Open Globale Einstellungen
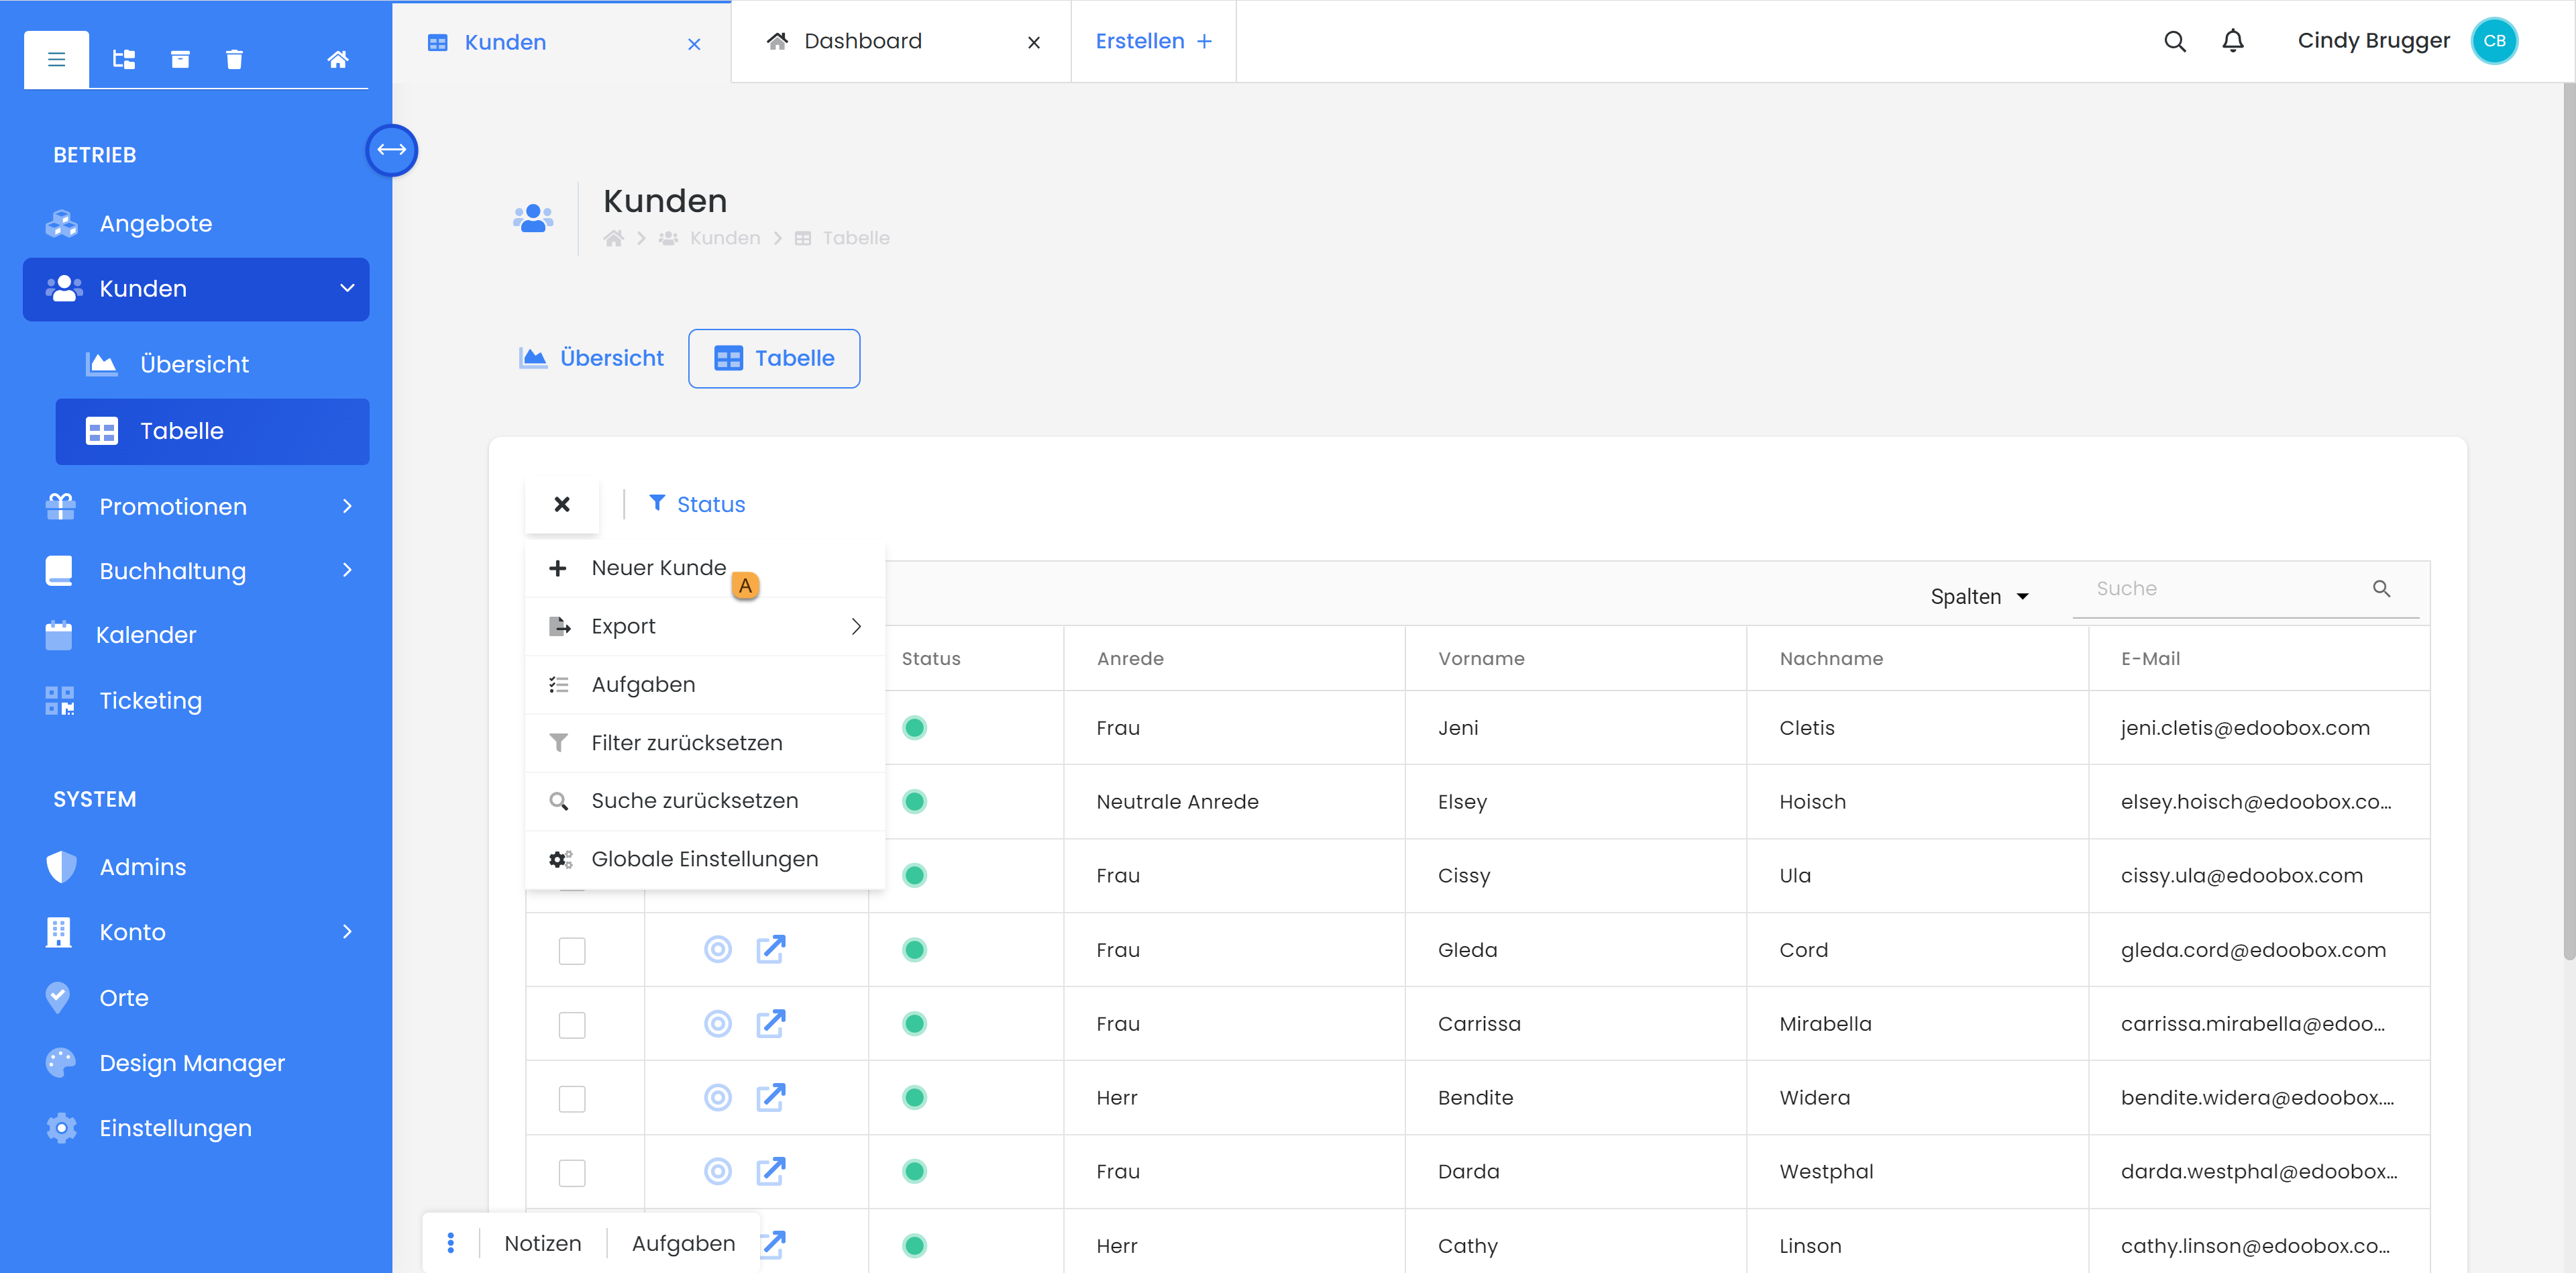 click(x=705, y=859)
